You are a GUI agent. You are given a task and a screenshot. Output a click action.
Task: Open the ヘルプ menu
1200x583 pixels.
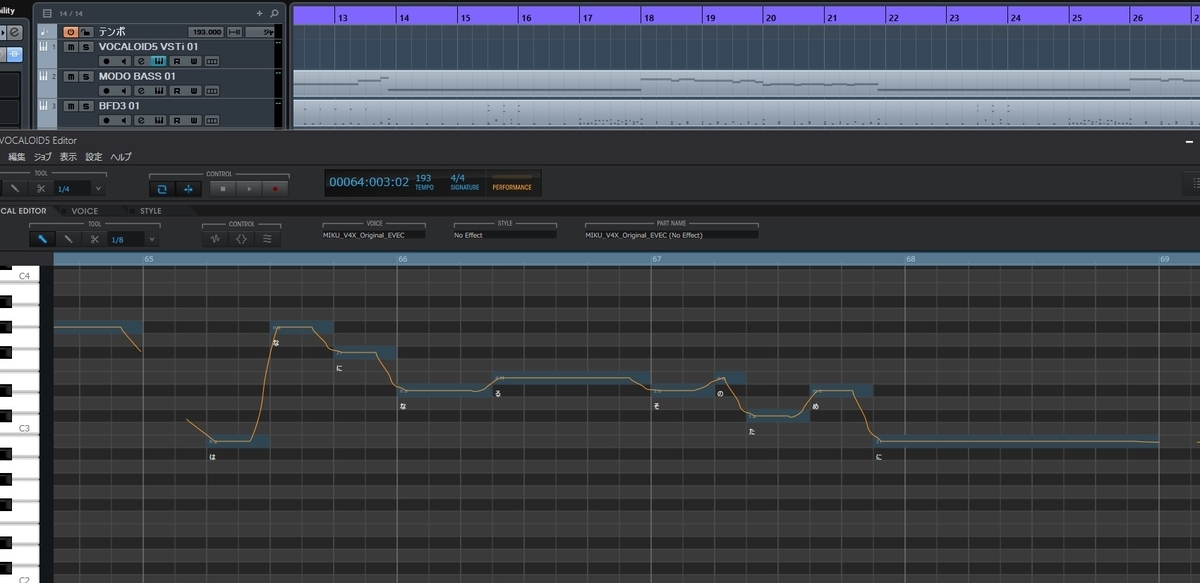click(120, 157)
